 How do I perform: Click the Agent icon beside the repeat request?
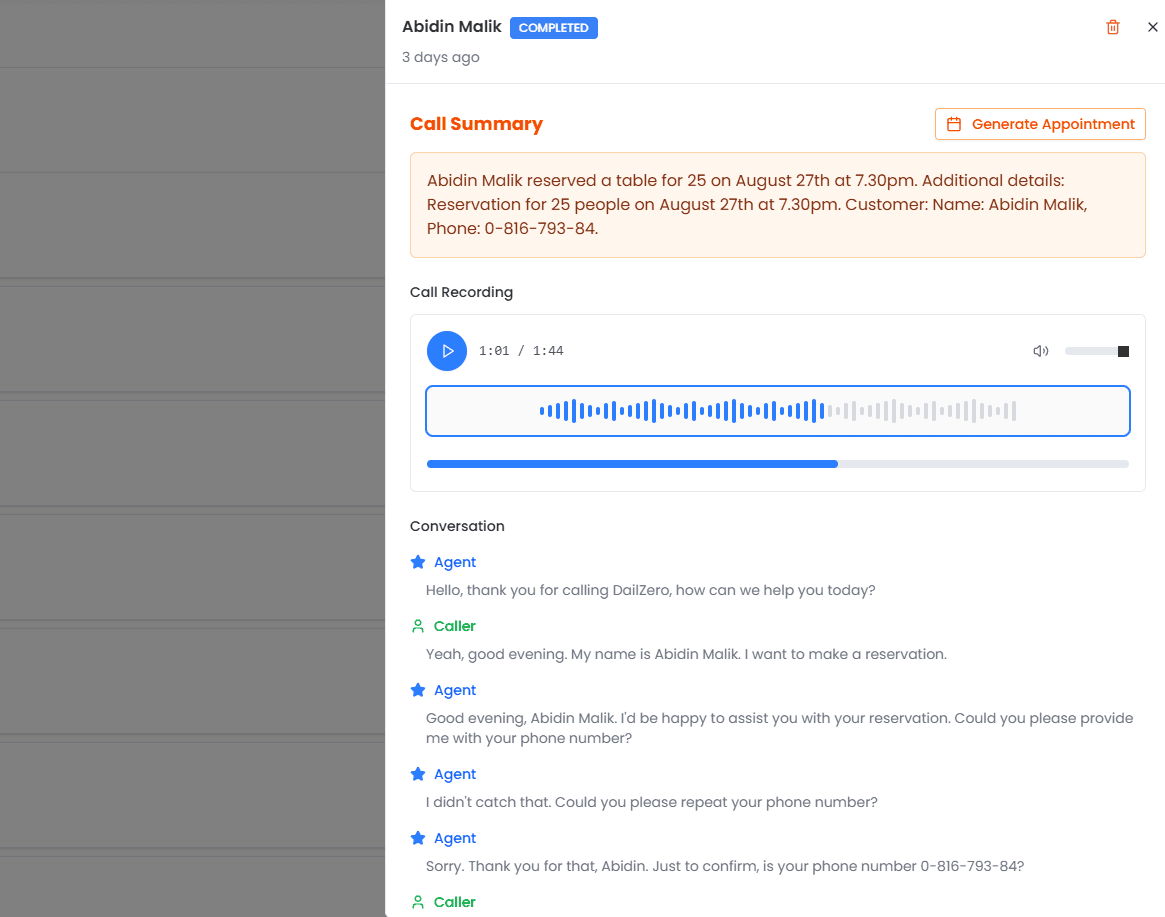point(419,773)
